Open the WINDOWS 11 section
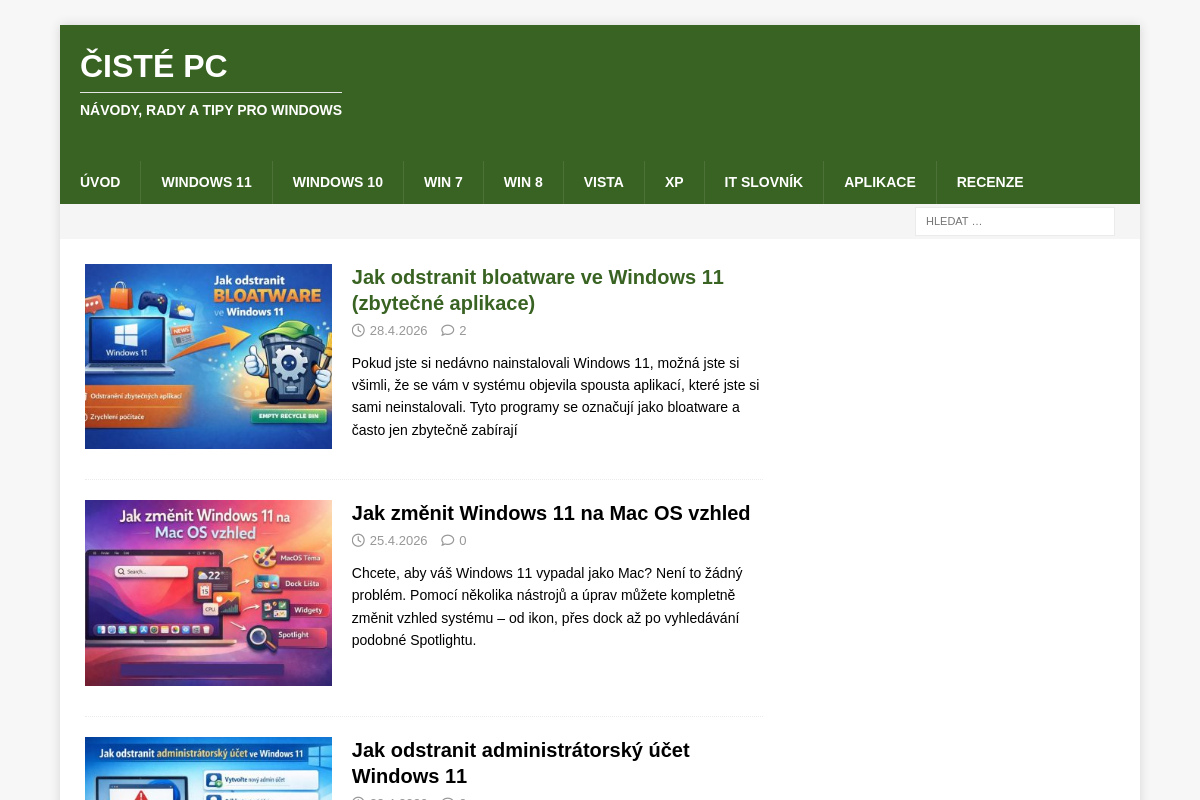The width and height of the screenshot is (1200, 800). pyautogui.click(x=206, y=182)
